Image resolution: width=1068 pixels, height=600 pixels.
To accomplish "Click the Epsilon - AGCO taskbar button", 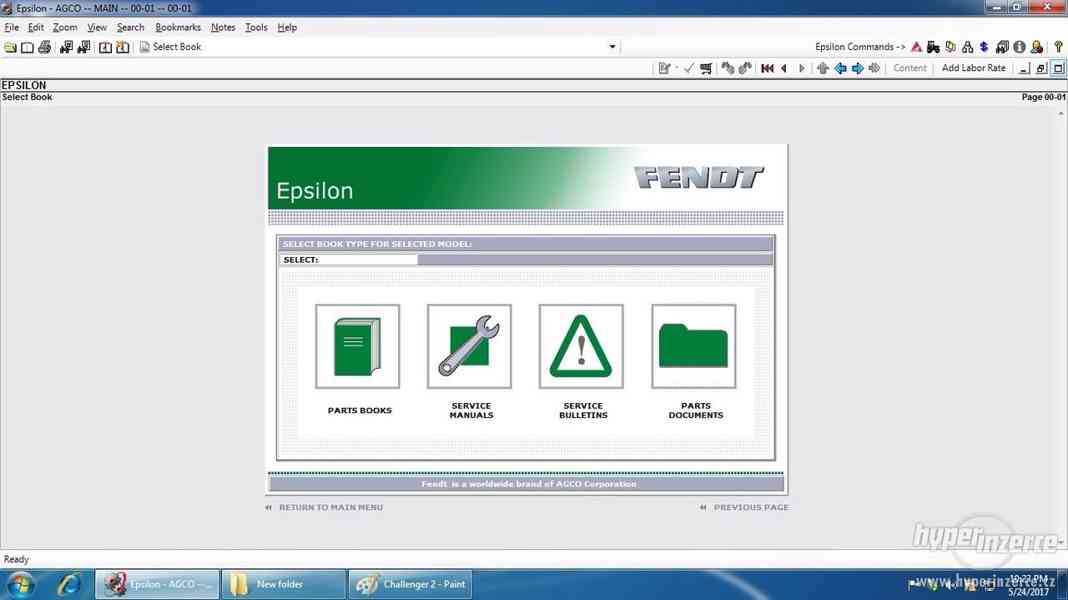I will (x=157, y=584).
